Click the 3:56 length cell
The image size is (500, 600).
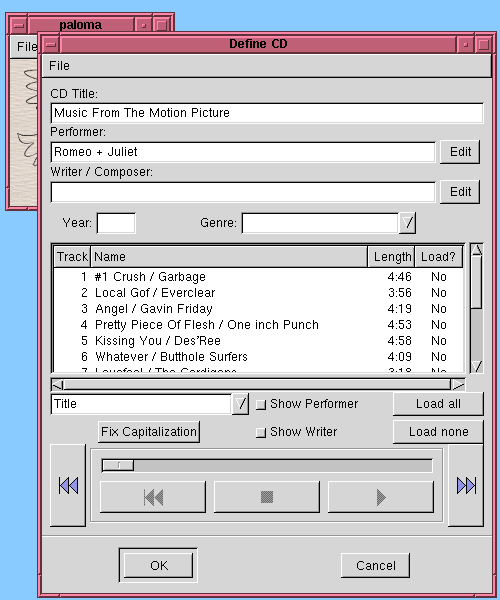[400, 293]
